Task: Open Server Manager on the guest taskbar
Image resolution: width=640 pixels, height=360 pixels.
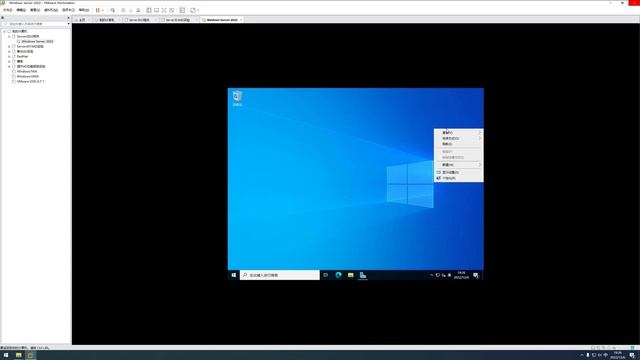Action: coord(363,275)
